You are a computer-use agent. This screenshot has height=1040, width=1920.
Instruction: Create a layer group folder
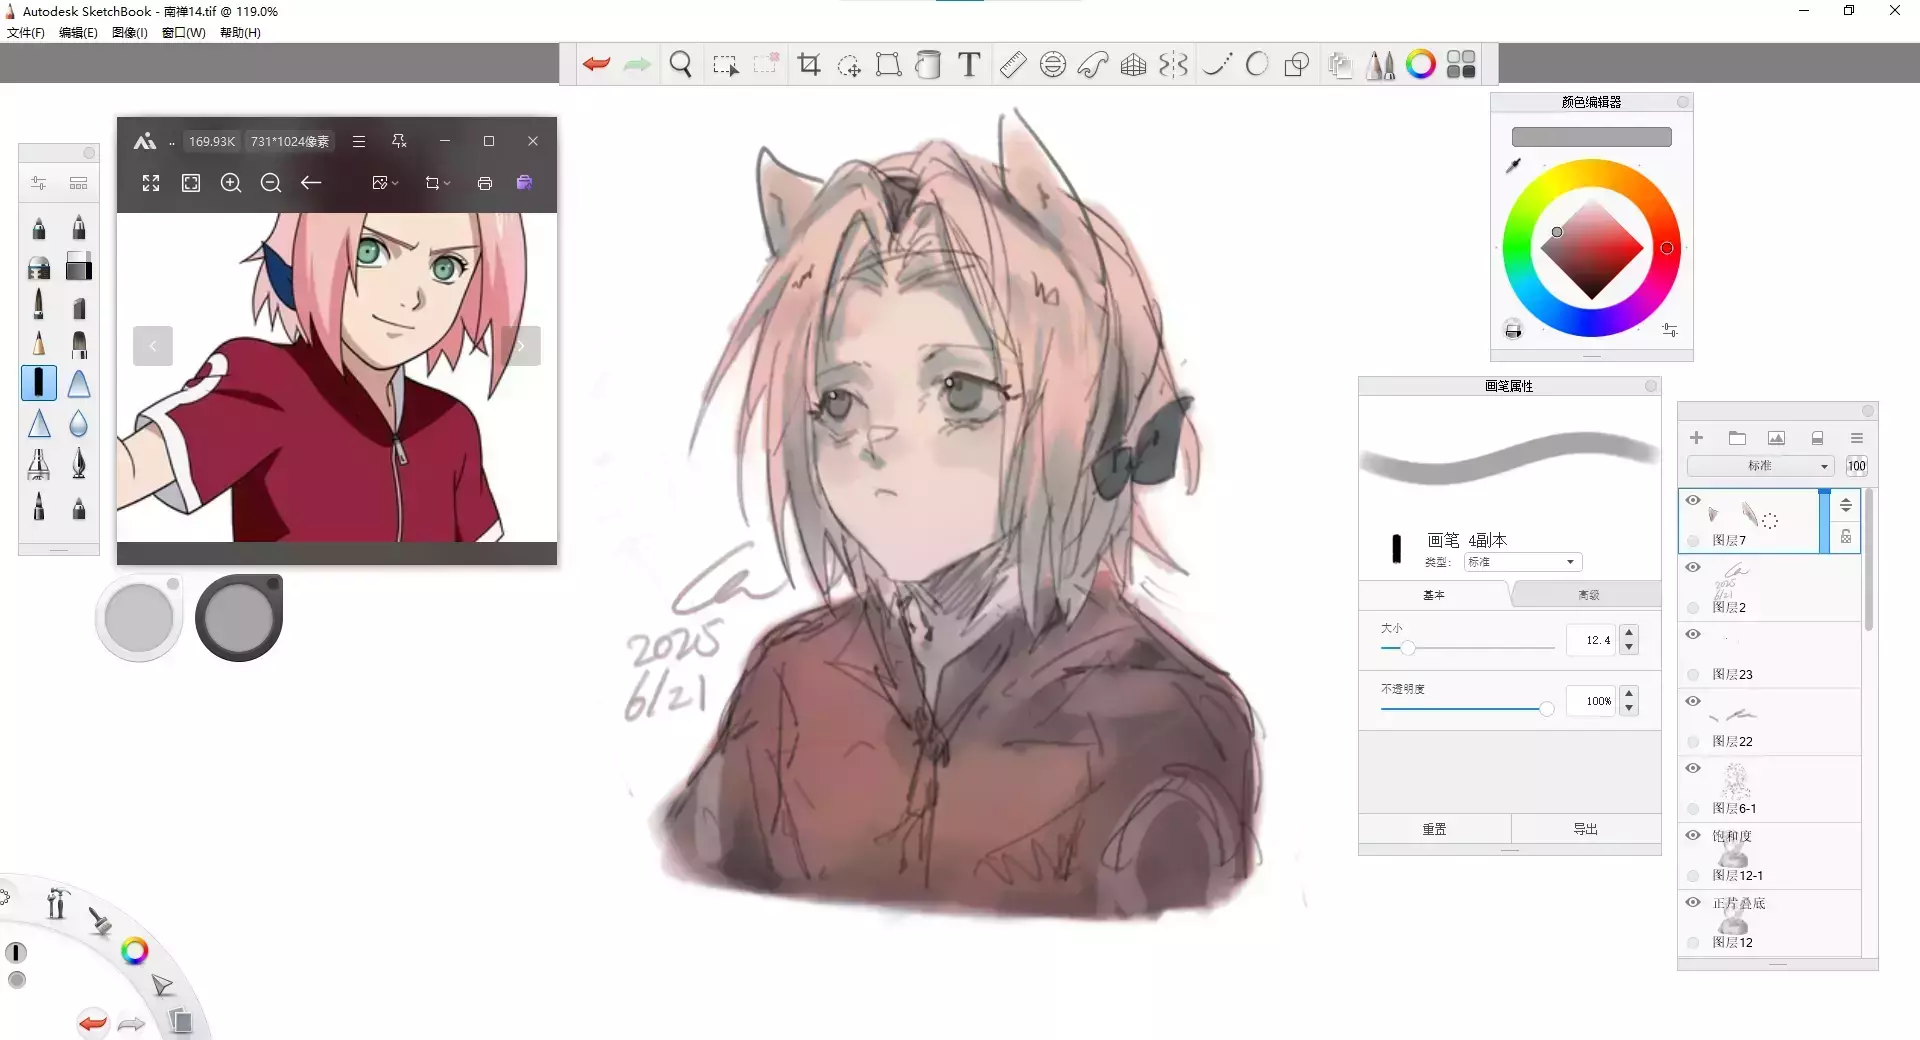point(1737,438)
